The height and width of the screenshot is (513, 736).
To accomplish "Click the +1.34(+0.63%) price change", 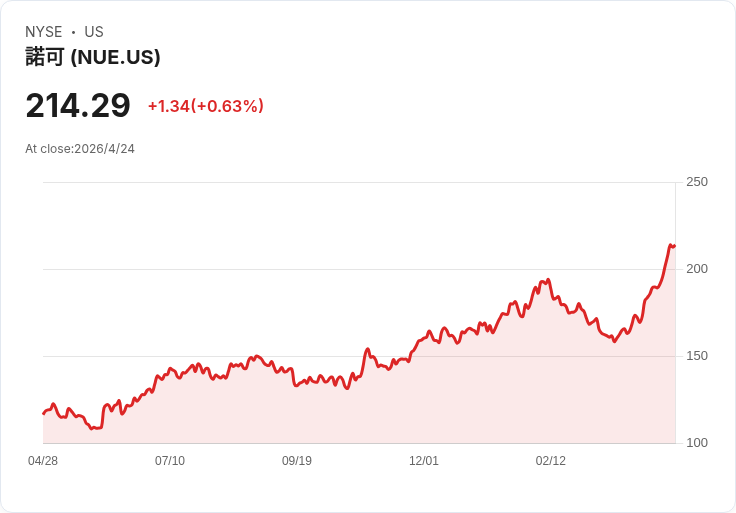I will click(x=205, y=106).
